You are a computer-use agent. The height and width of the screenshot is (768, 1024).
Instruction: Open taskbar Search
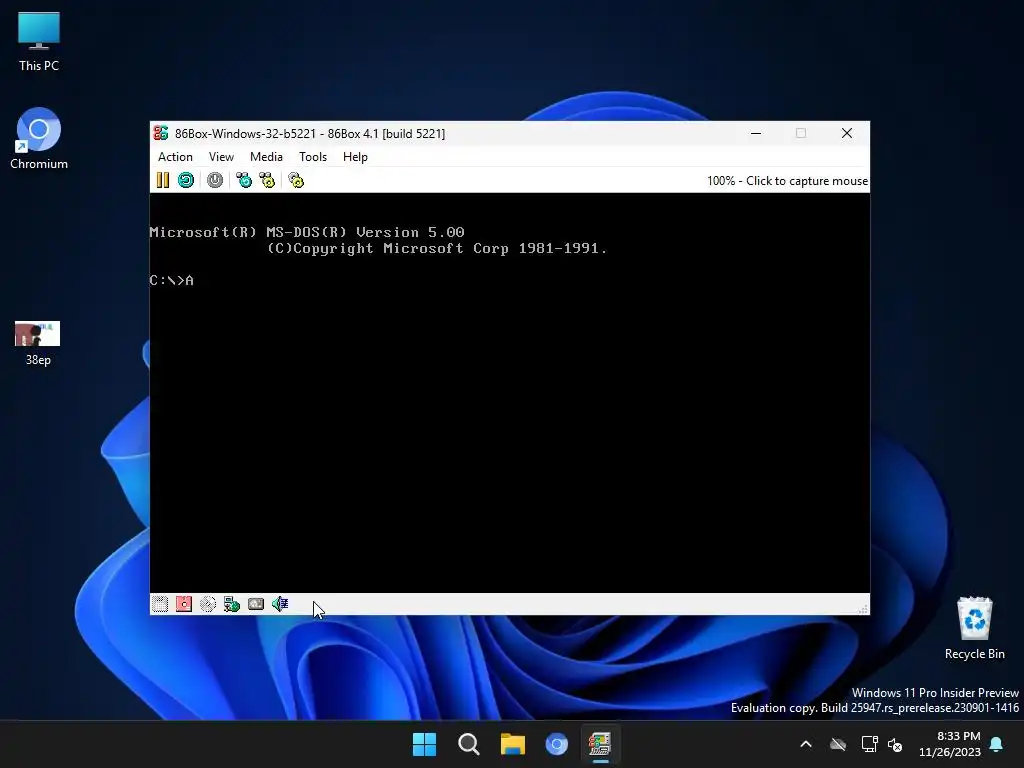(469, 744)
